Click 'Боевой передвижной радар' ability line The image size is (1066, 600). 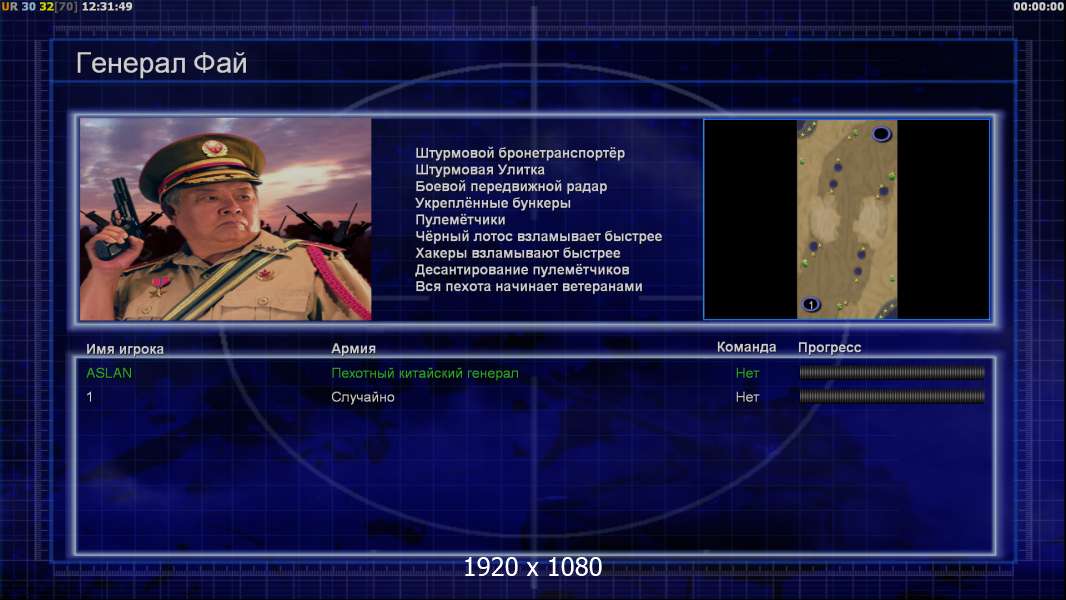(511, 186)
